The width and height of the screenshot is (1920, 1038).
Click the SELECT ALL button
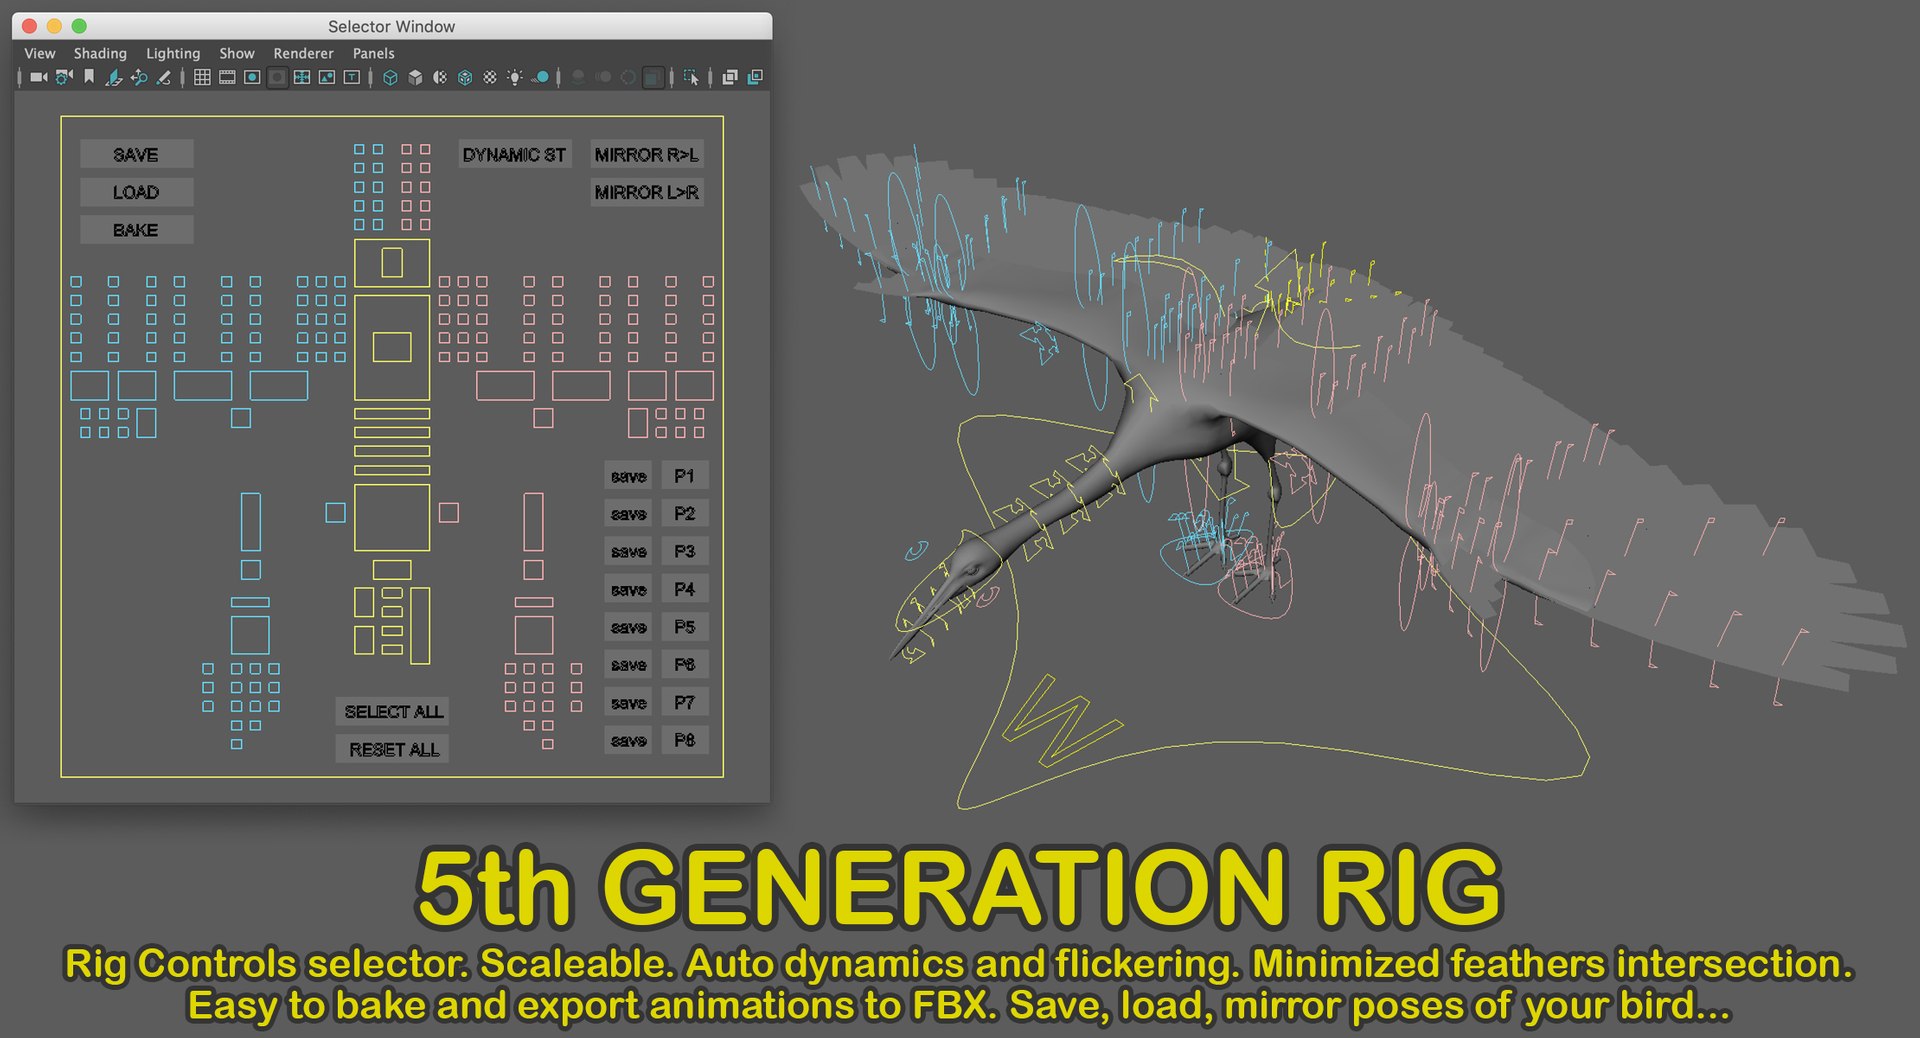(392, 712)
